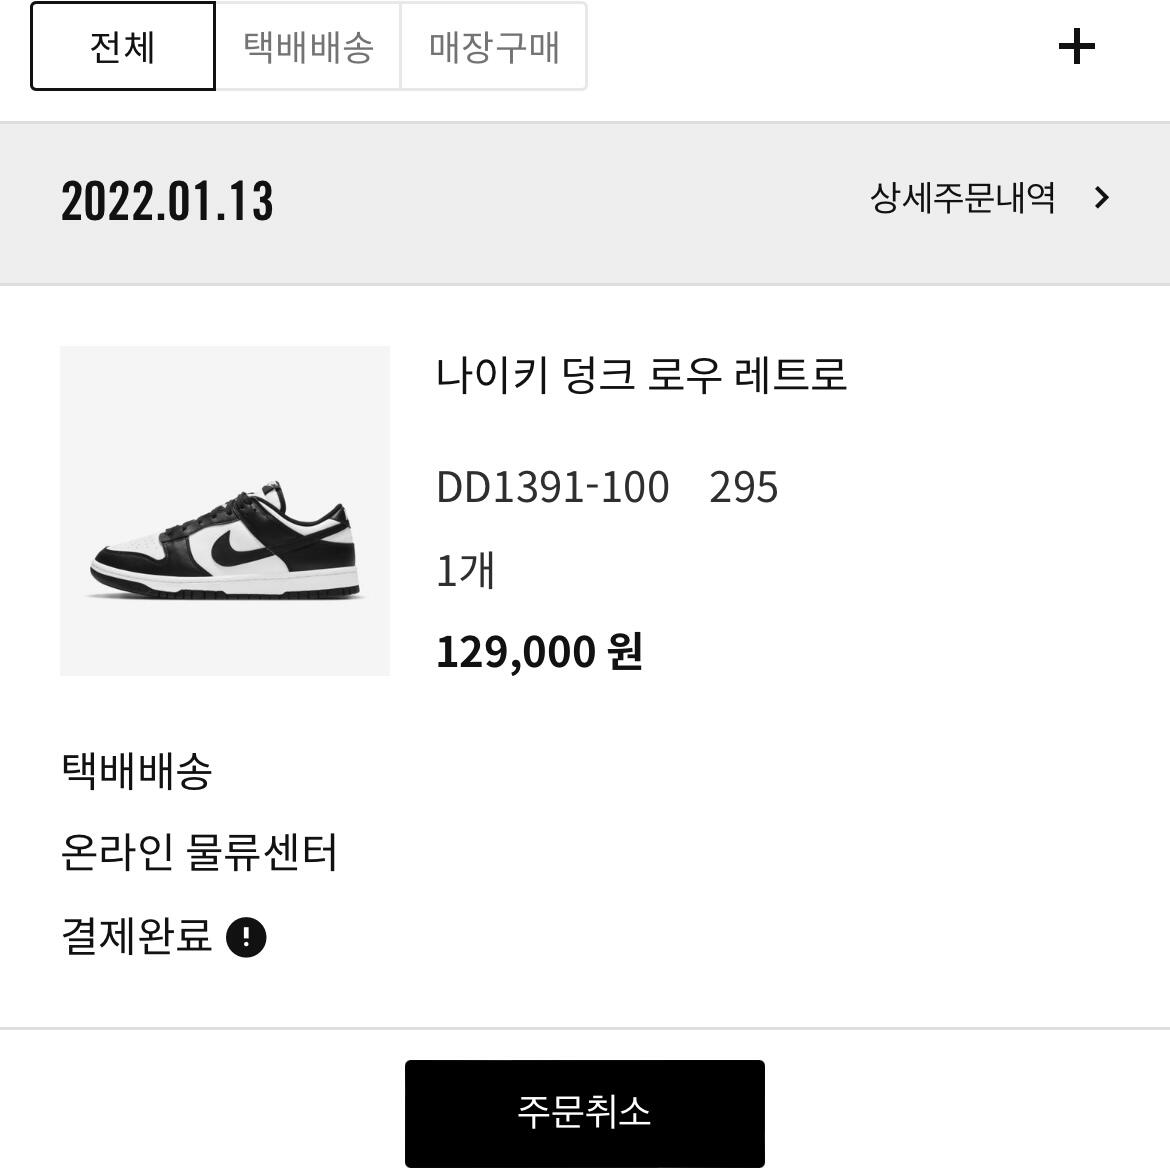Select the 전체 tab
Image resolution: width=1170 pixels, height=1170 pixels.
[122, 46]
